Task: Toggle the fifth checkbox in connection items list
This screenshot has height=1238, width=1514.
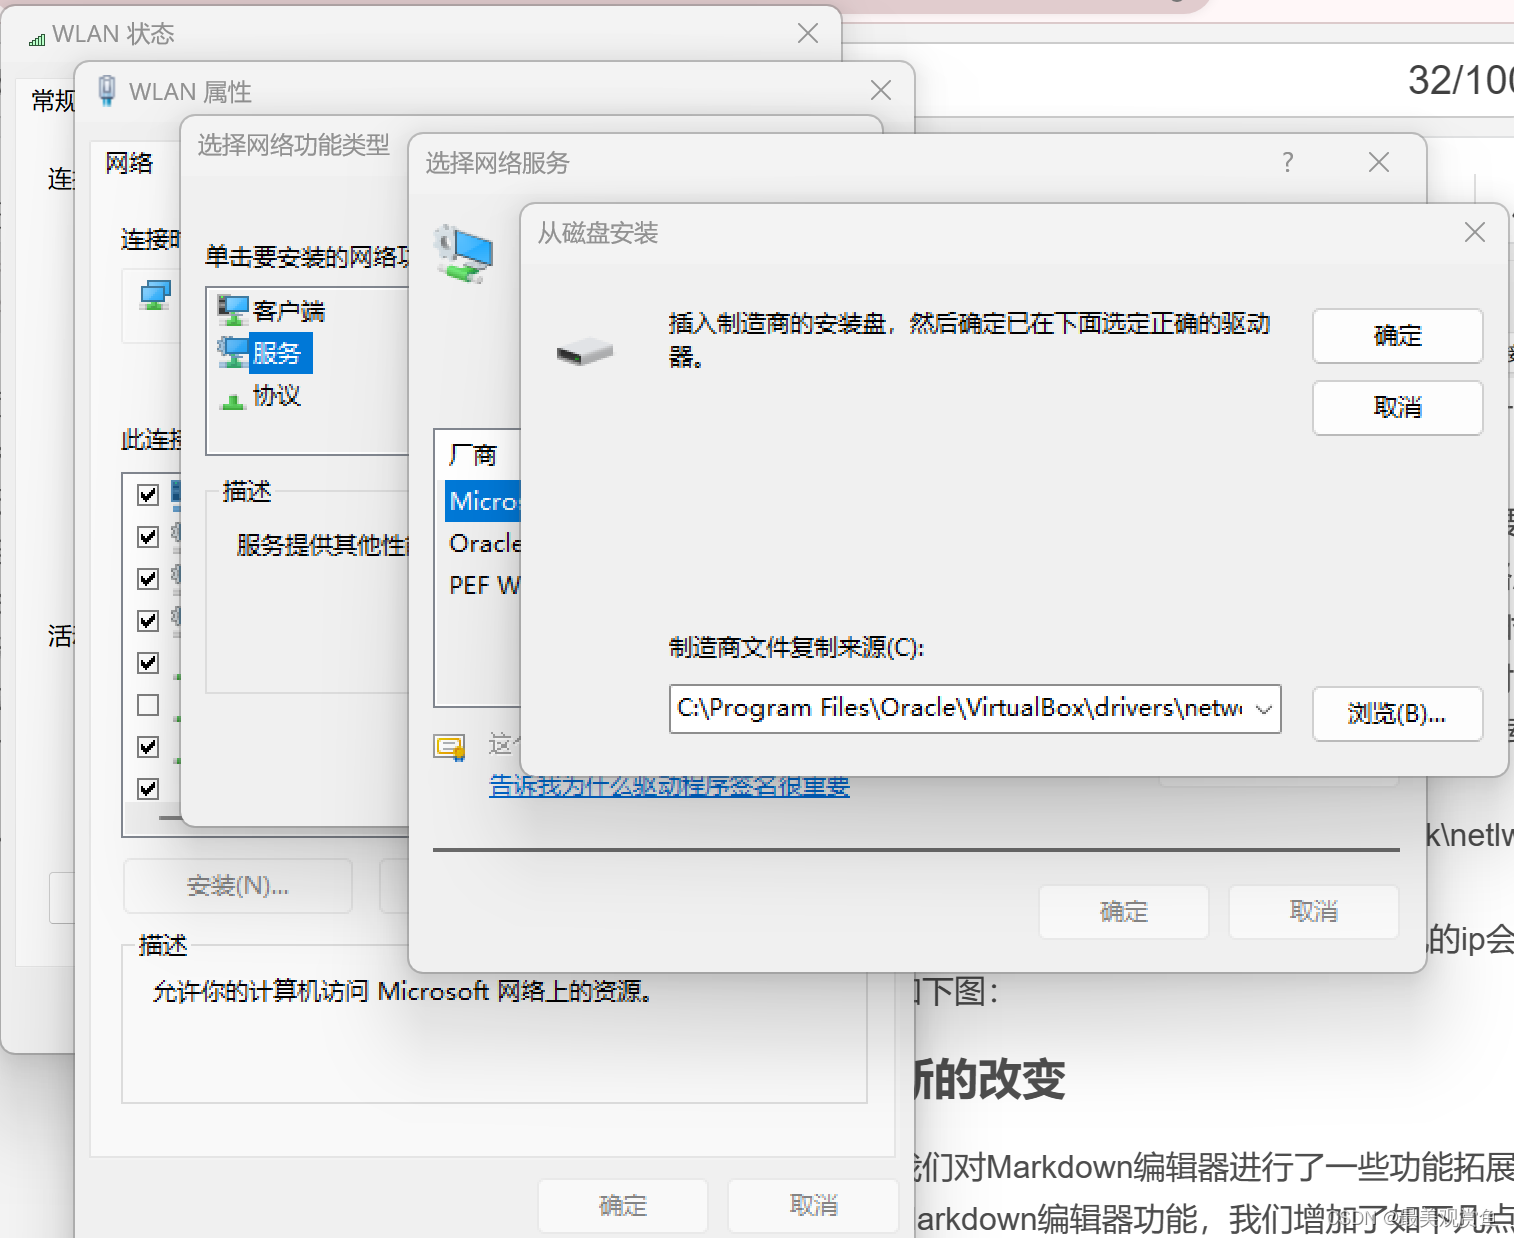Action: pos(148,663)
